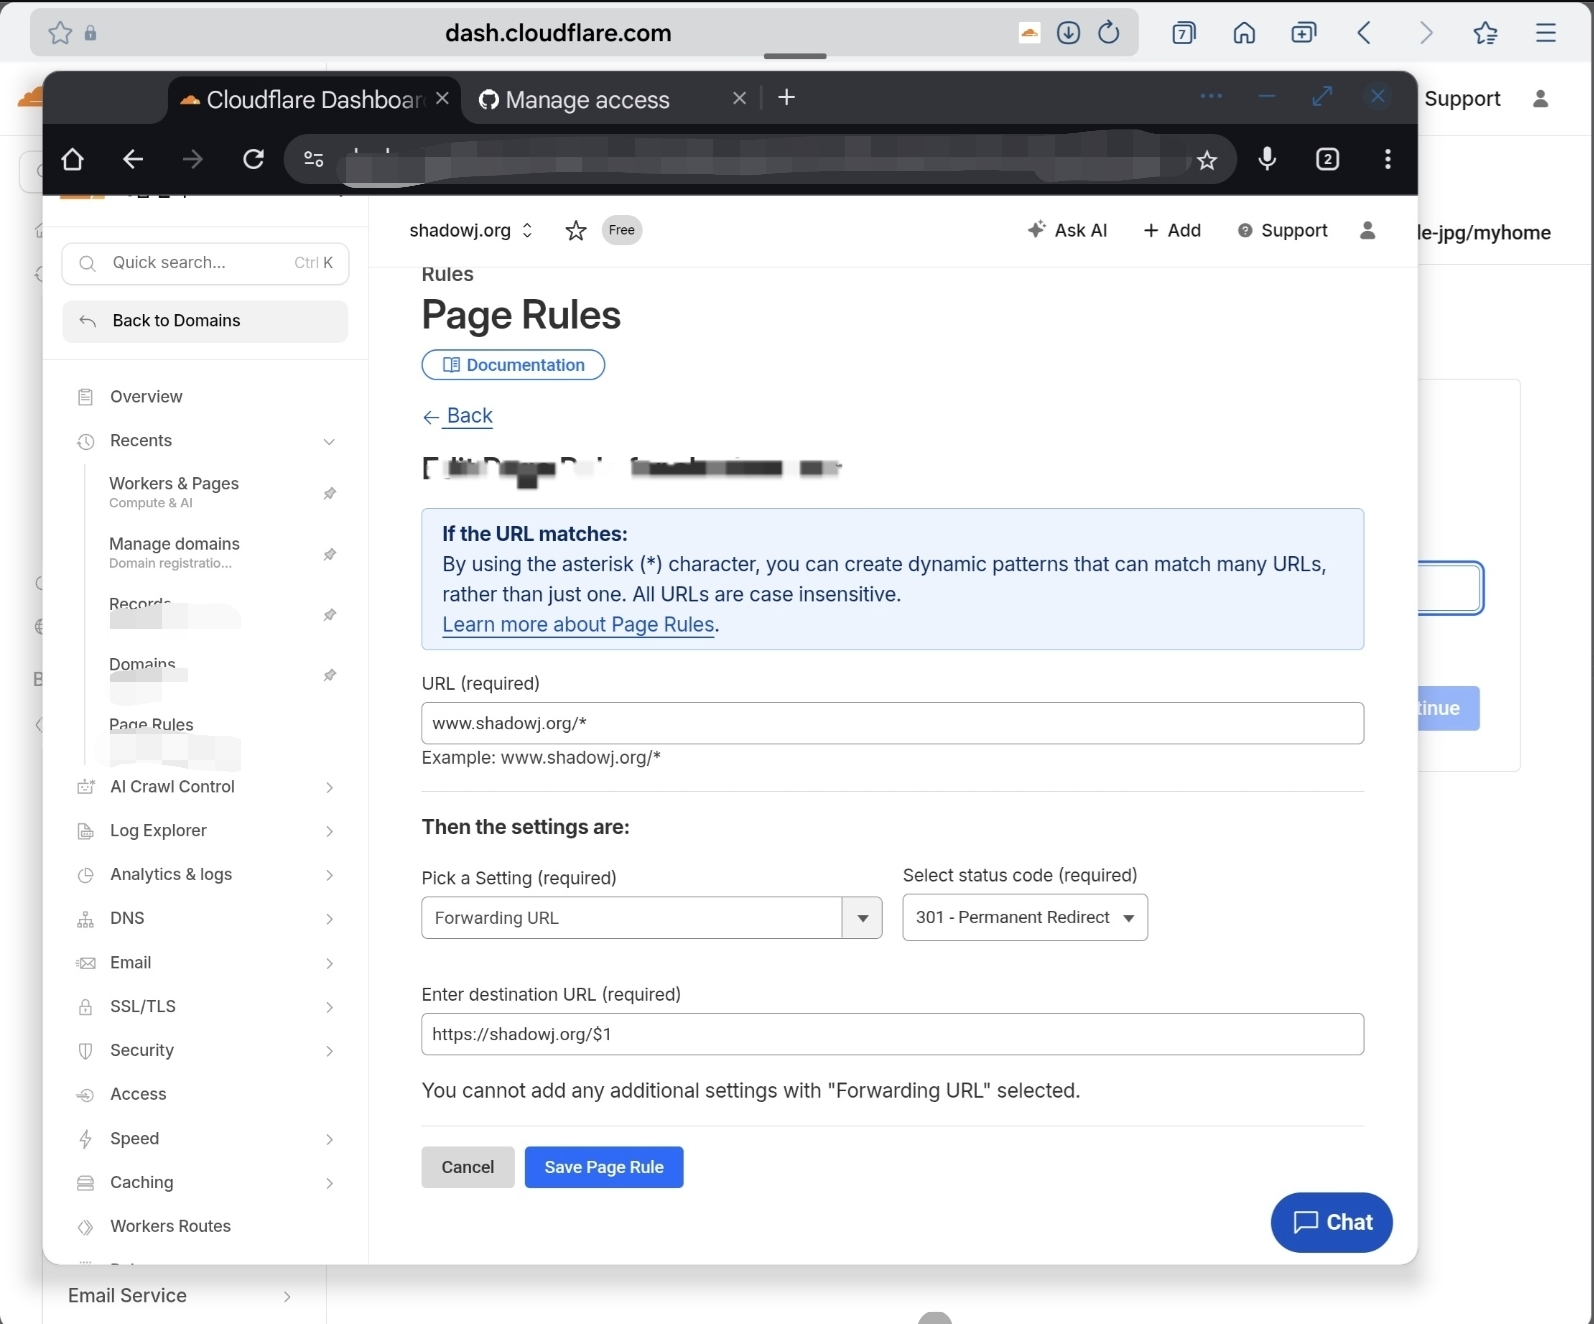Switch to the Manage access tab
The image size is (1594, 1324).
click(588, 99)
